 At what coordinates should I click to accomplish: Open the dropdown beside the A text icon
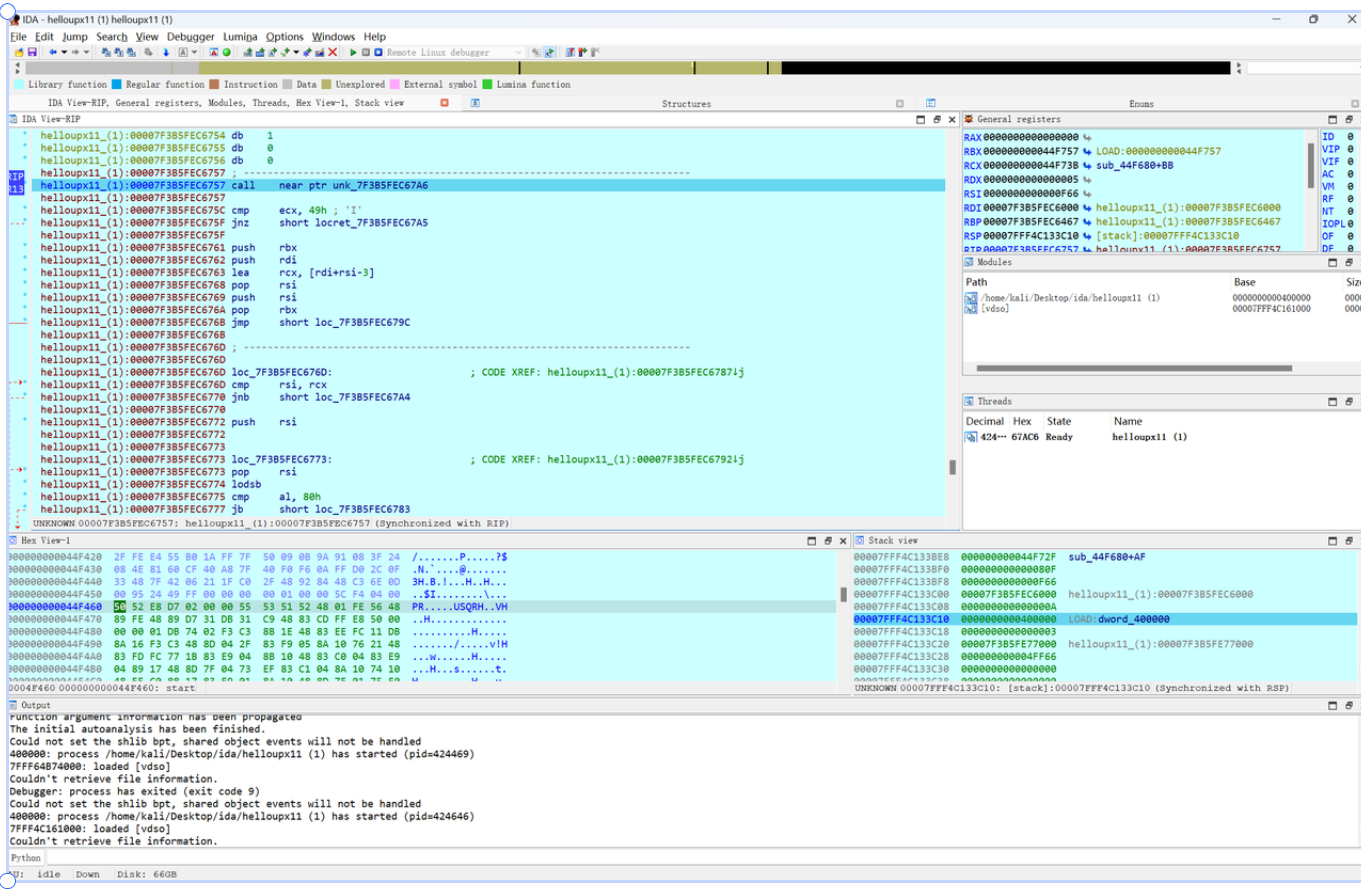pyautogui.click(x=195, y=52)
